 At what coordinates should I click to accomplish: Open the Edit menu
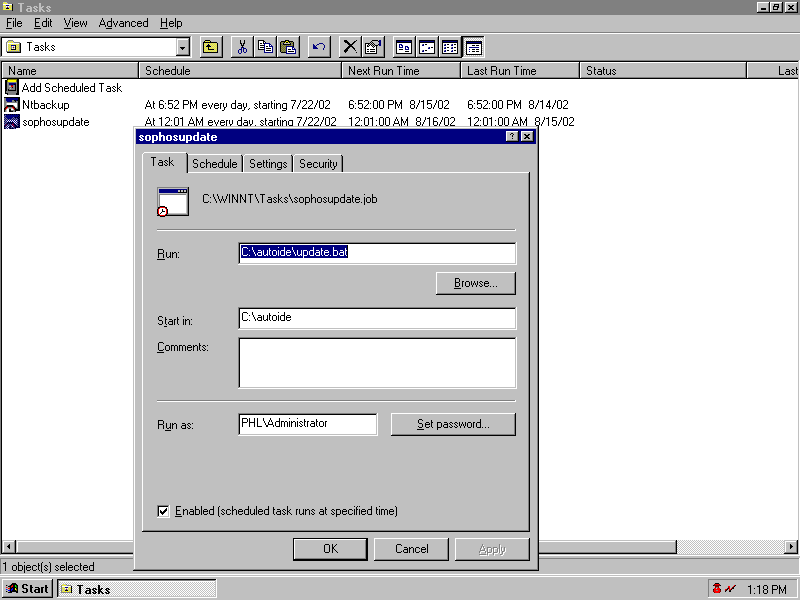pos(43,23)
